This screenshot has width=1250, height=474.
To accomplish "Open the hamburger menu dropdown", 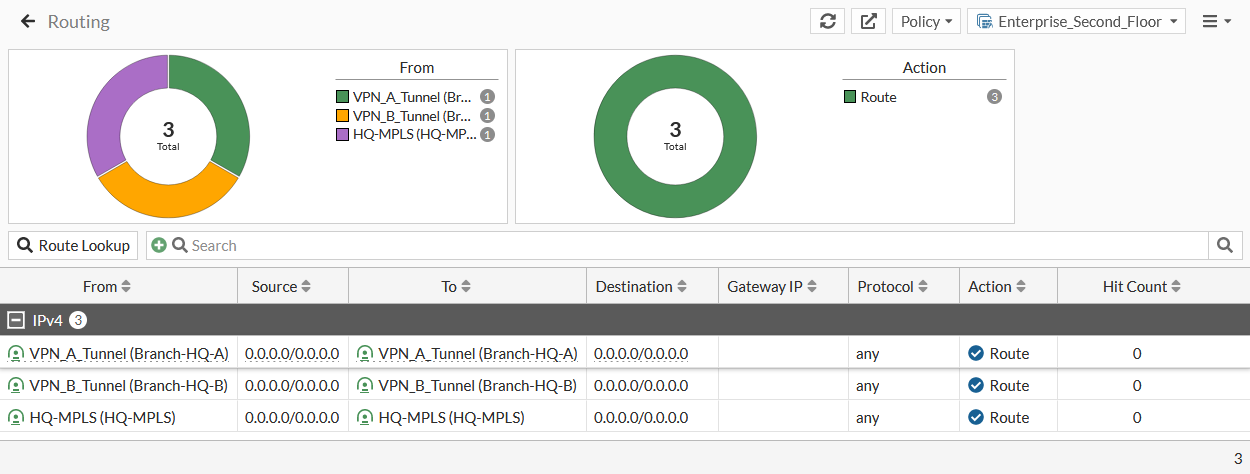I will (x=1217, y=21).
